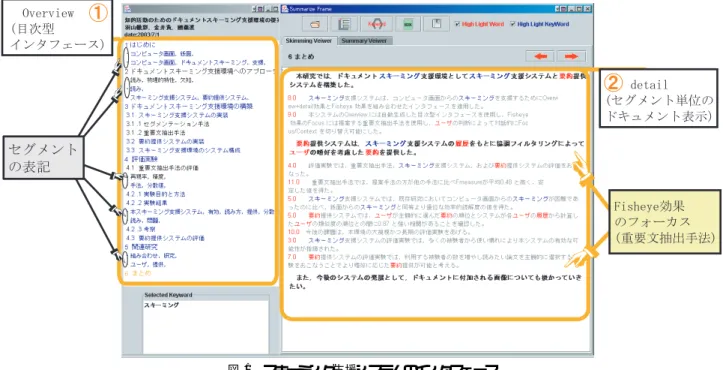Click segment keywords '読み、問題。'

click(144, 221)
